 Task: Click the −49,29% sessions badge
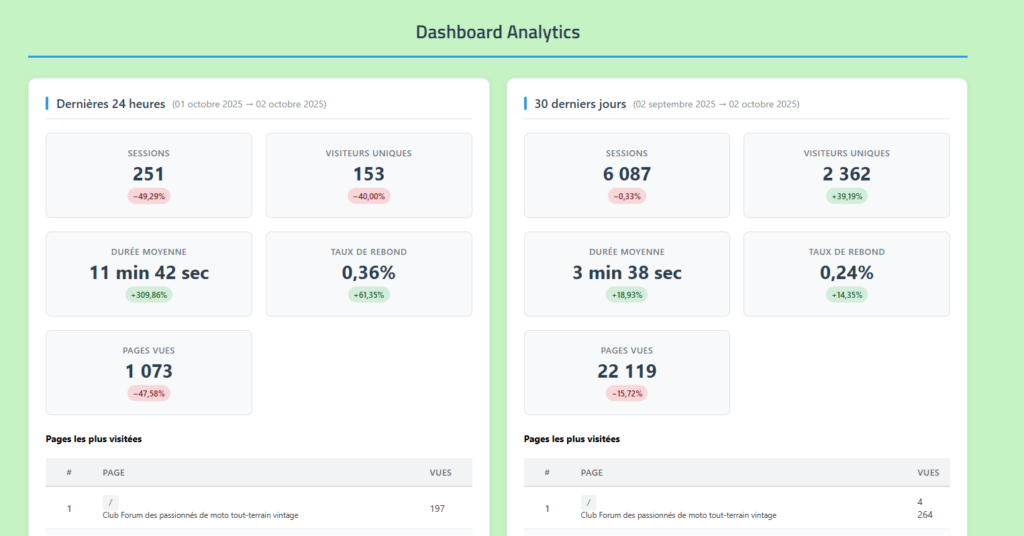click(x=149, y=196)
